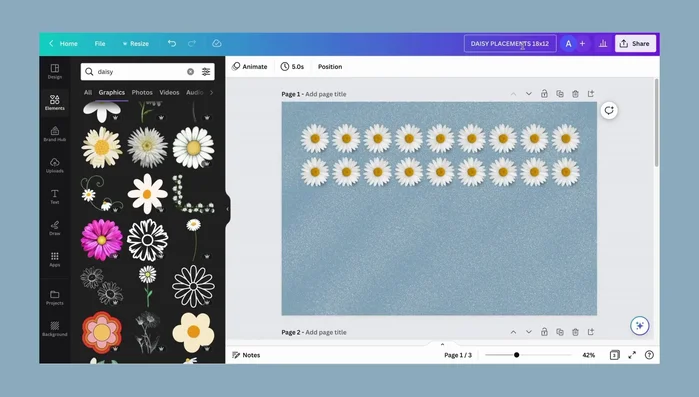Screen dimensions: 699x397
Task: Undo the last action
Action: (x=172, y=43)
